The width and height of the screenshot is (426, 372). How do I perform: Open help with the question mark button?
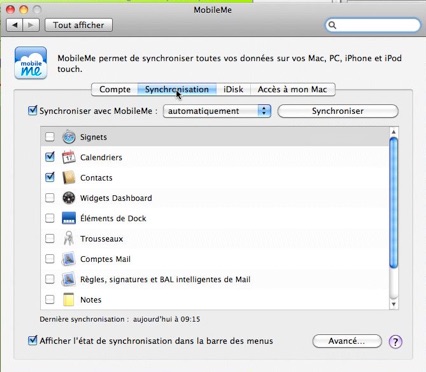pyautogui.click(x=395, y=341)
